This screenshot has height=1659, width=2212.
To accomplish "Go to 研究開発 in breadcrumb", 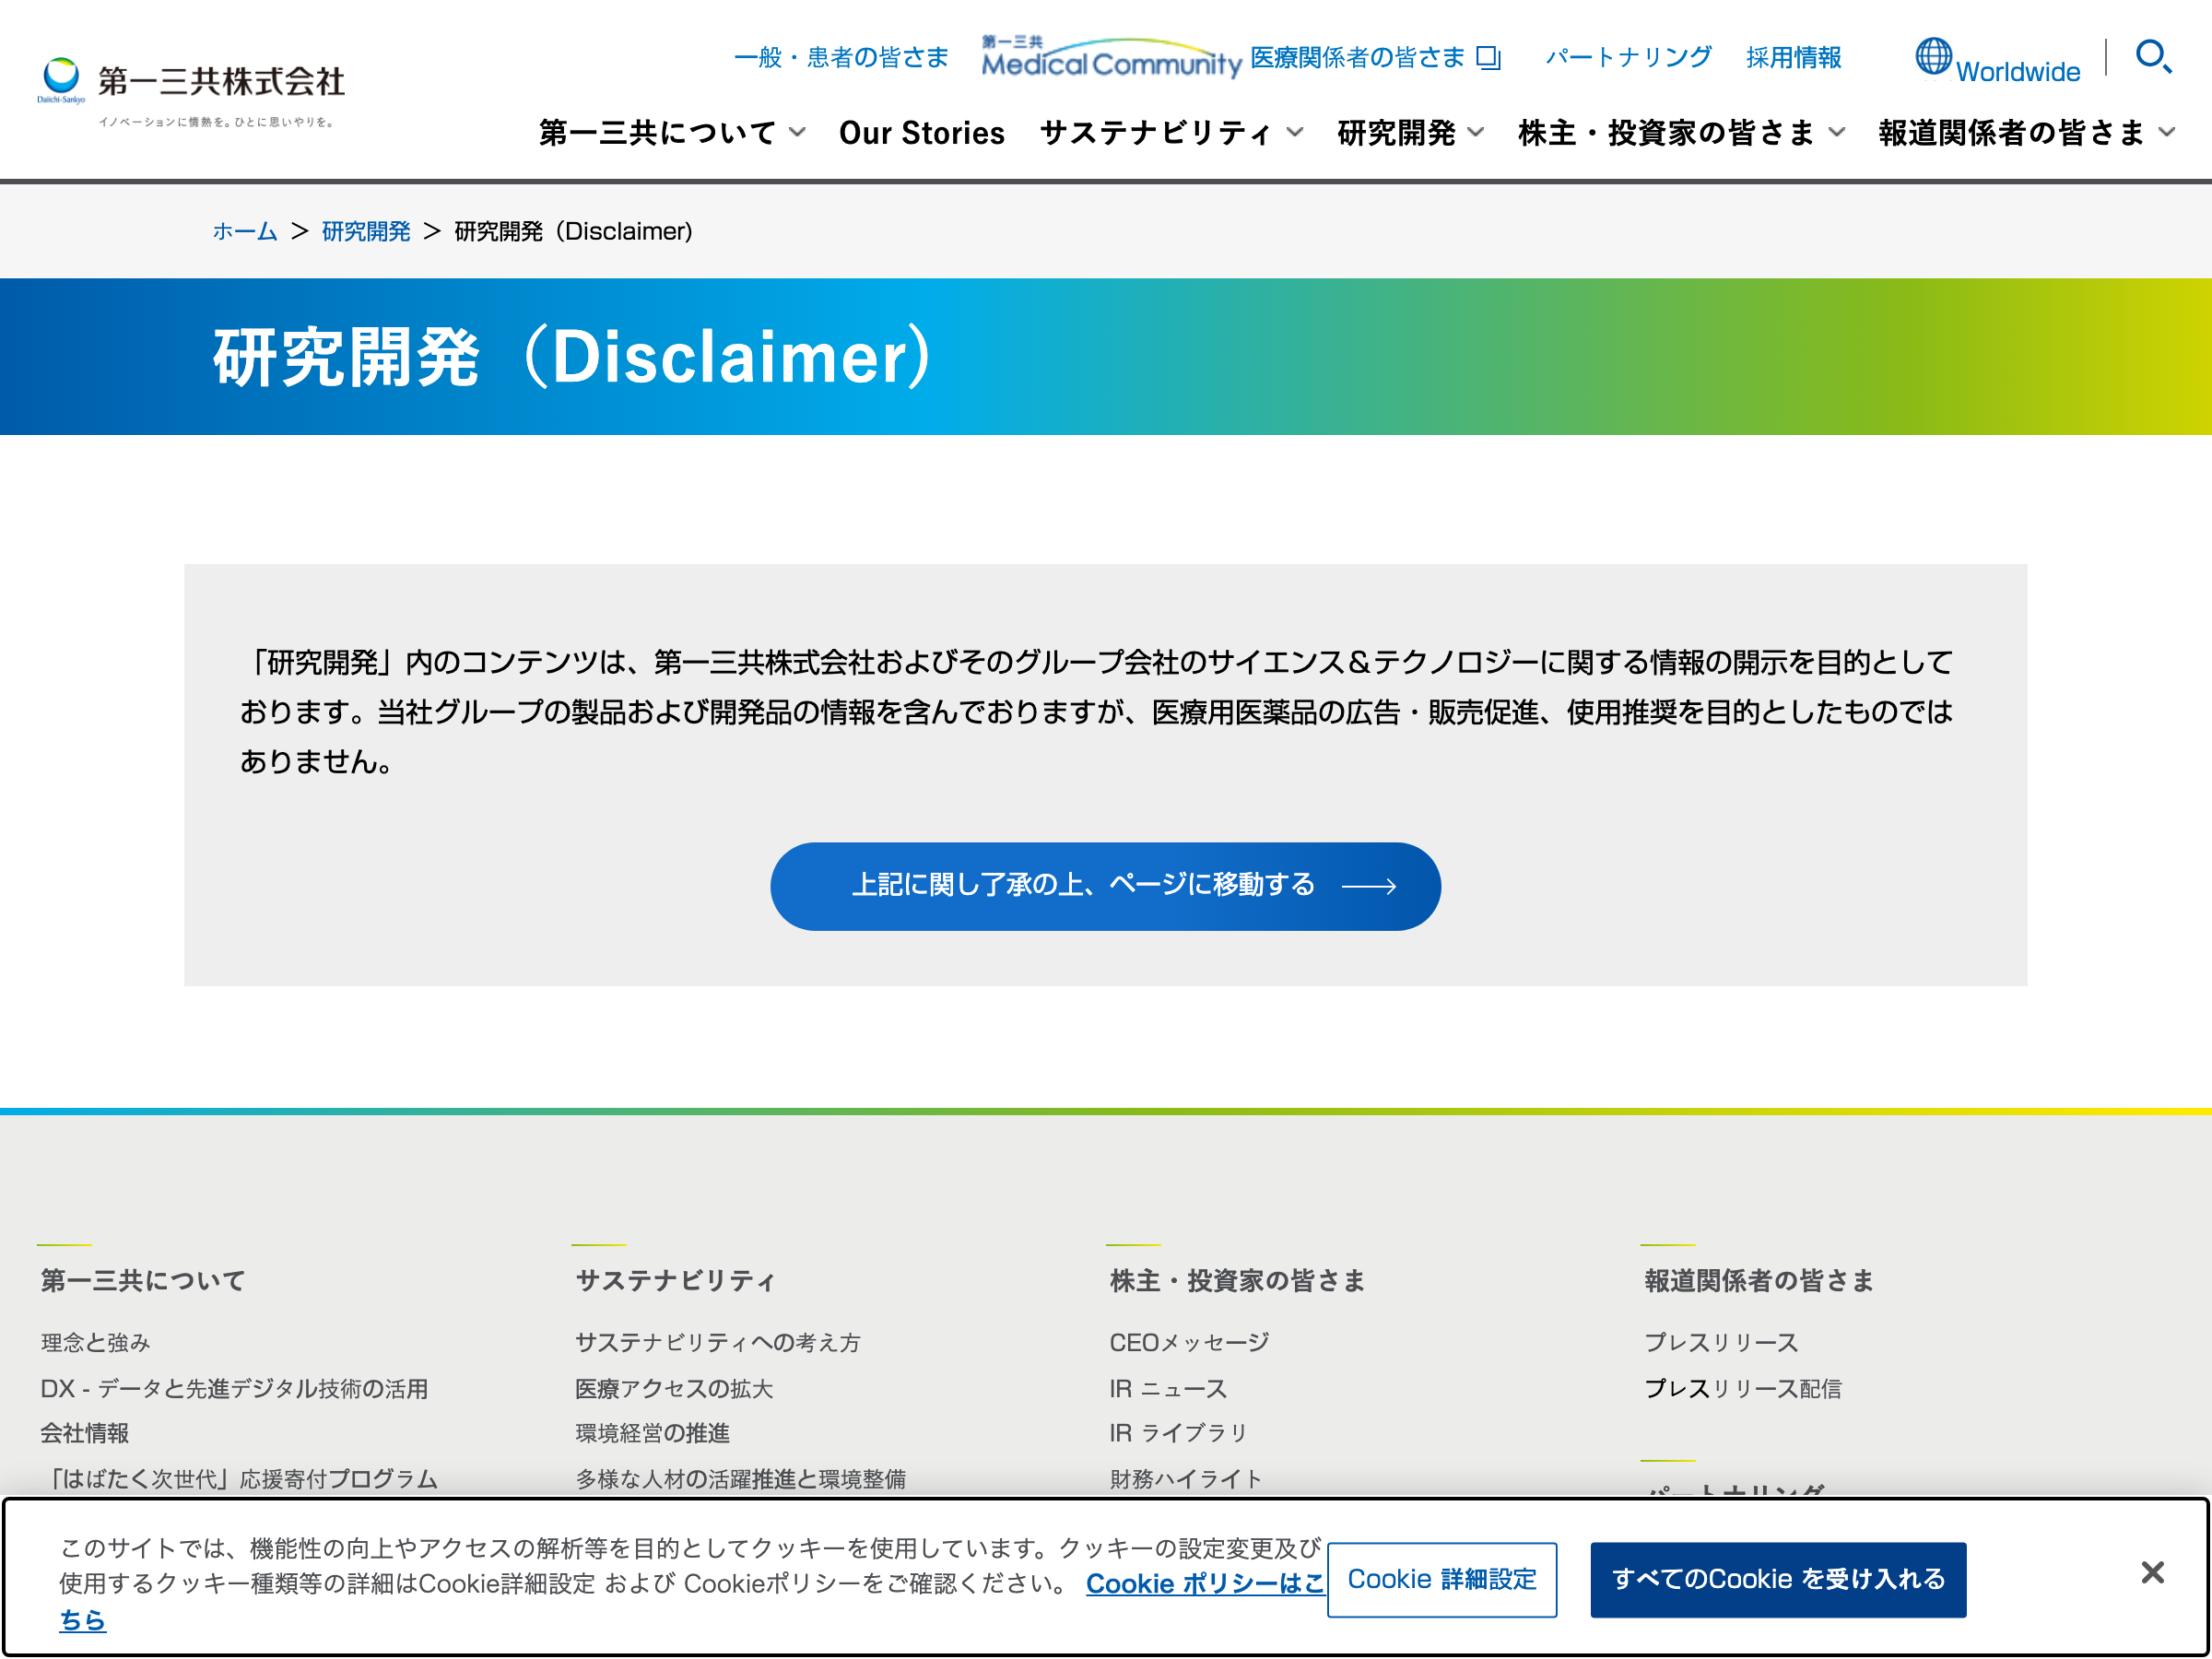I will 366,231.
